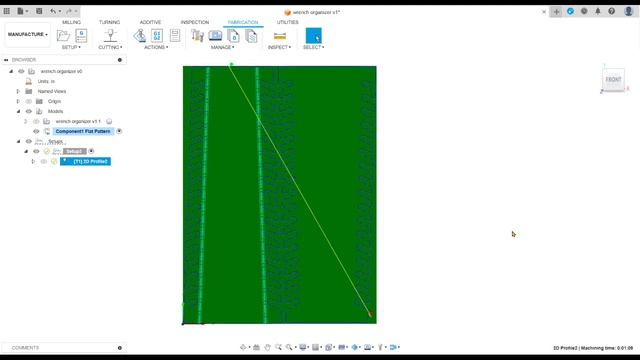
Task: Expand the 2D Profile2 operation
Action: [x=33, y=162]
